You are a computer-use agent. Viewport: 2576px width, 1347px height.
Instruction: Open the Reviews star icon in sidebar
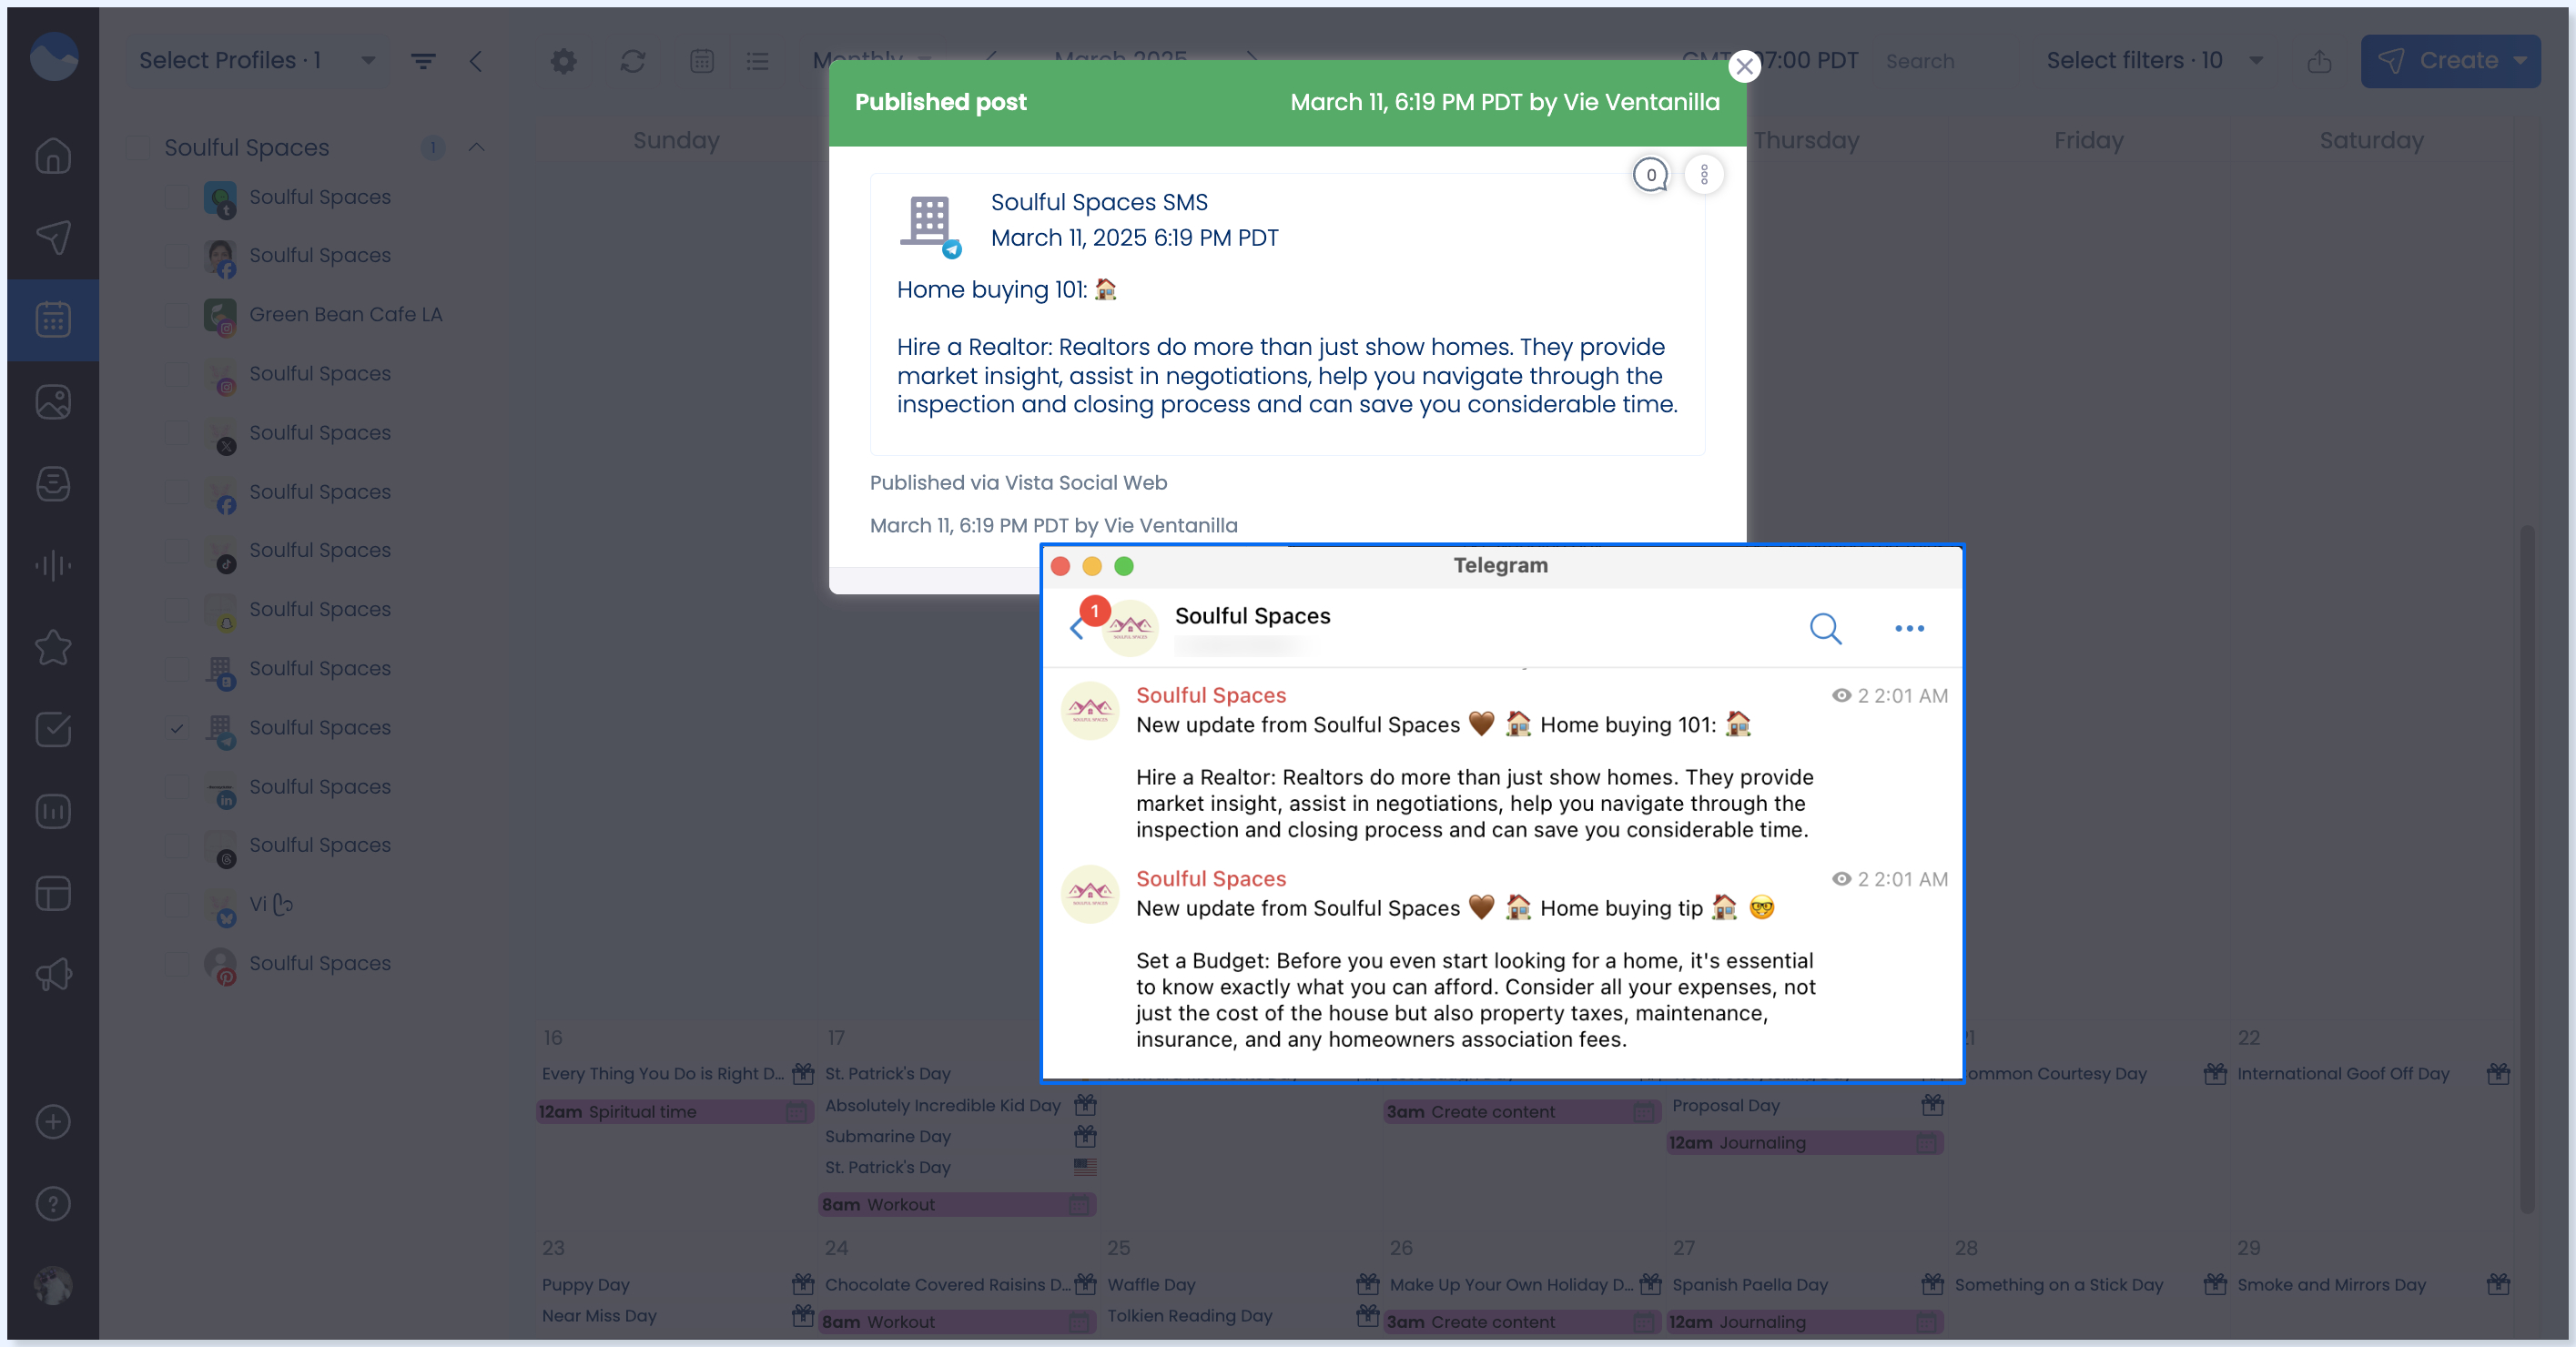tap(53, 647)
